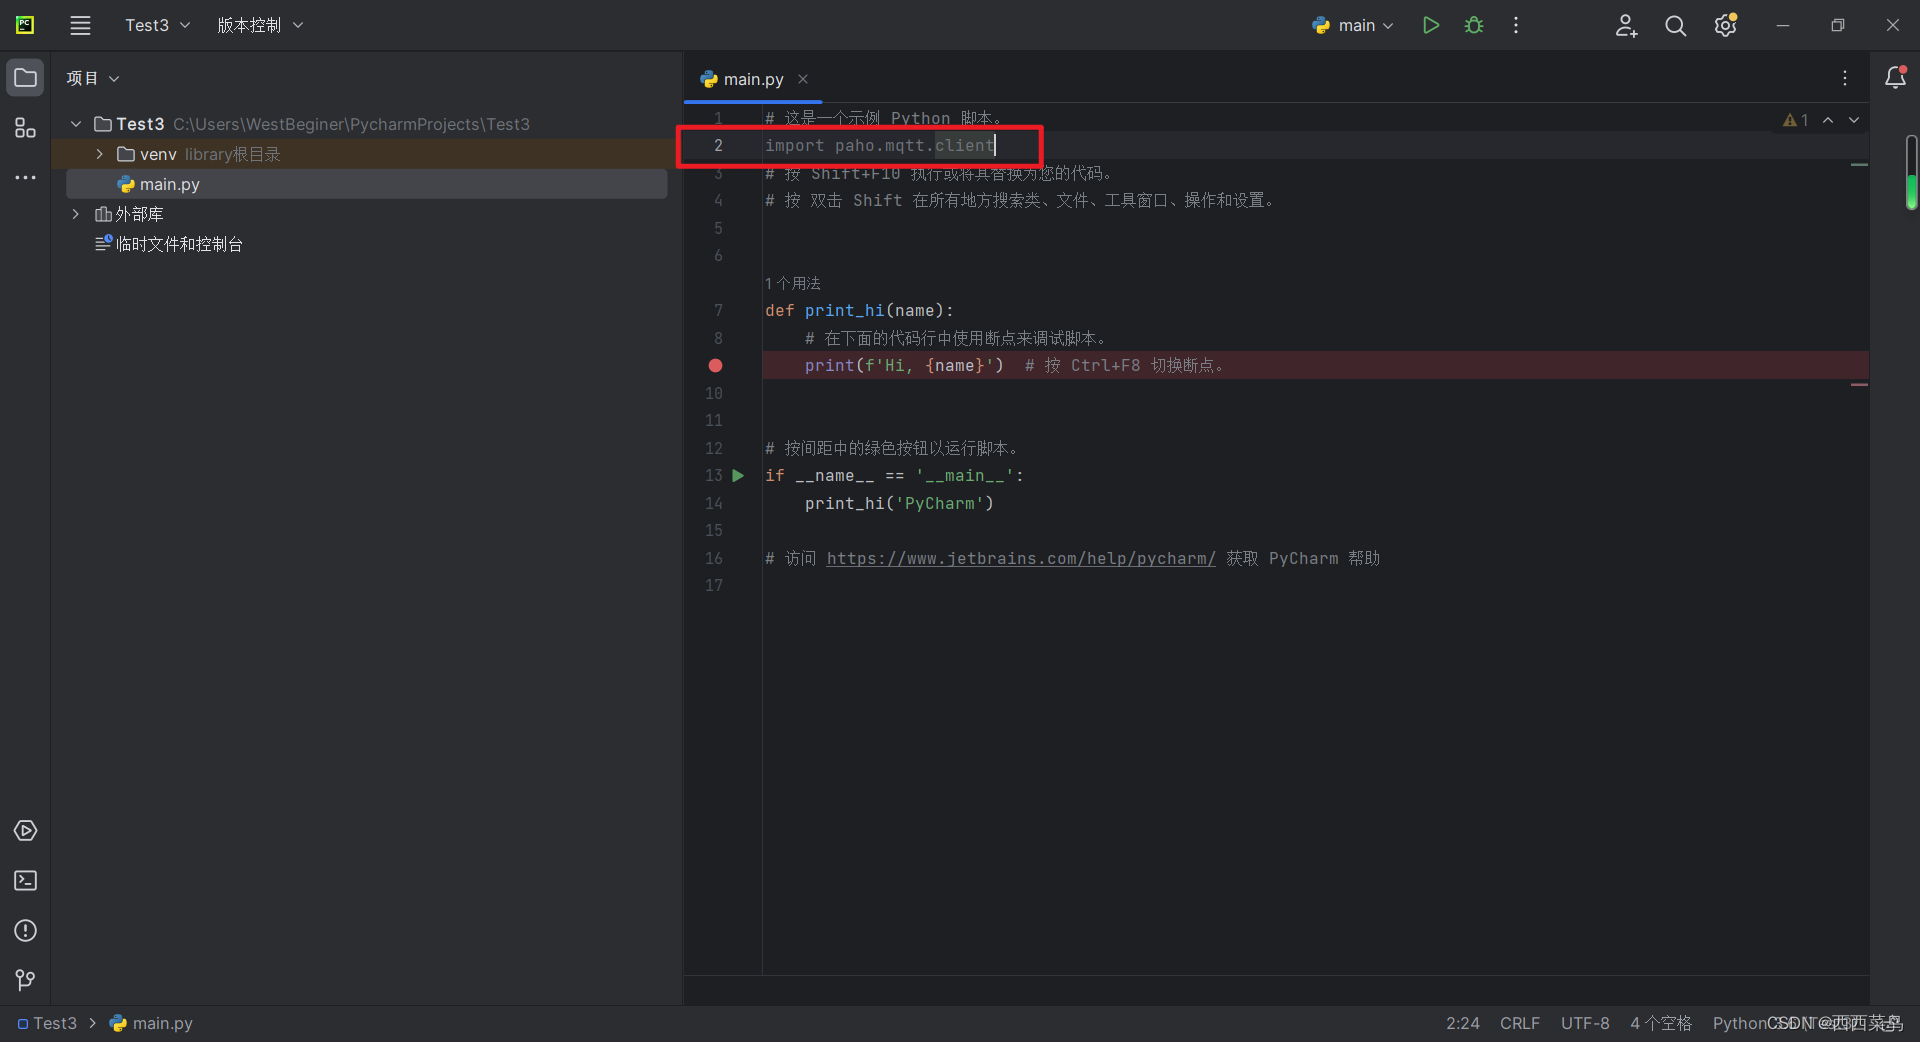Open more run actions menu
Viewport: 1920px width, 1042px height.
click(x=1516, y=26)
